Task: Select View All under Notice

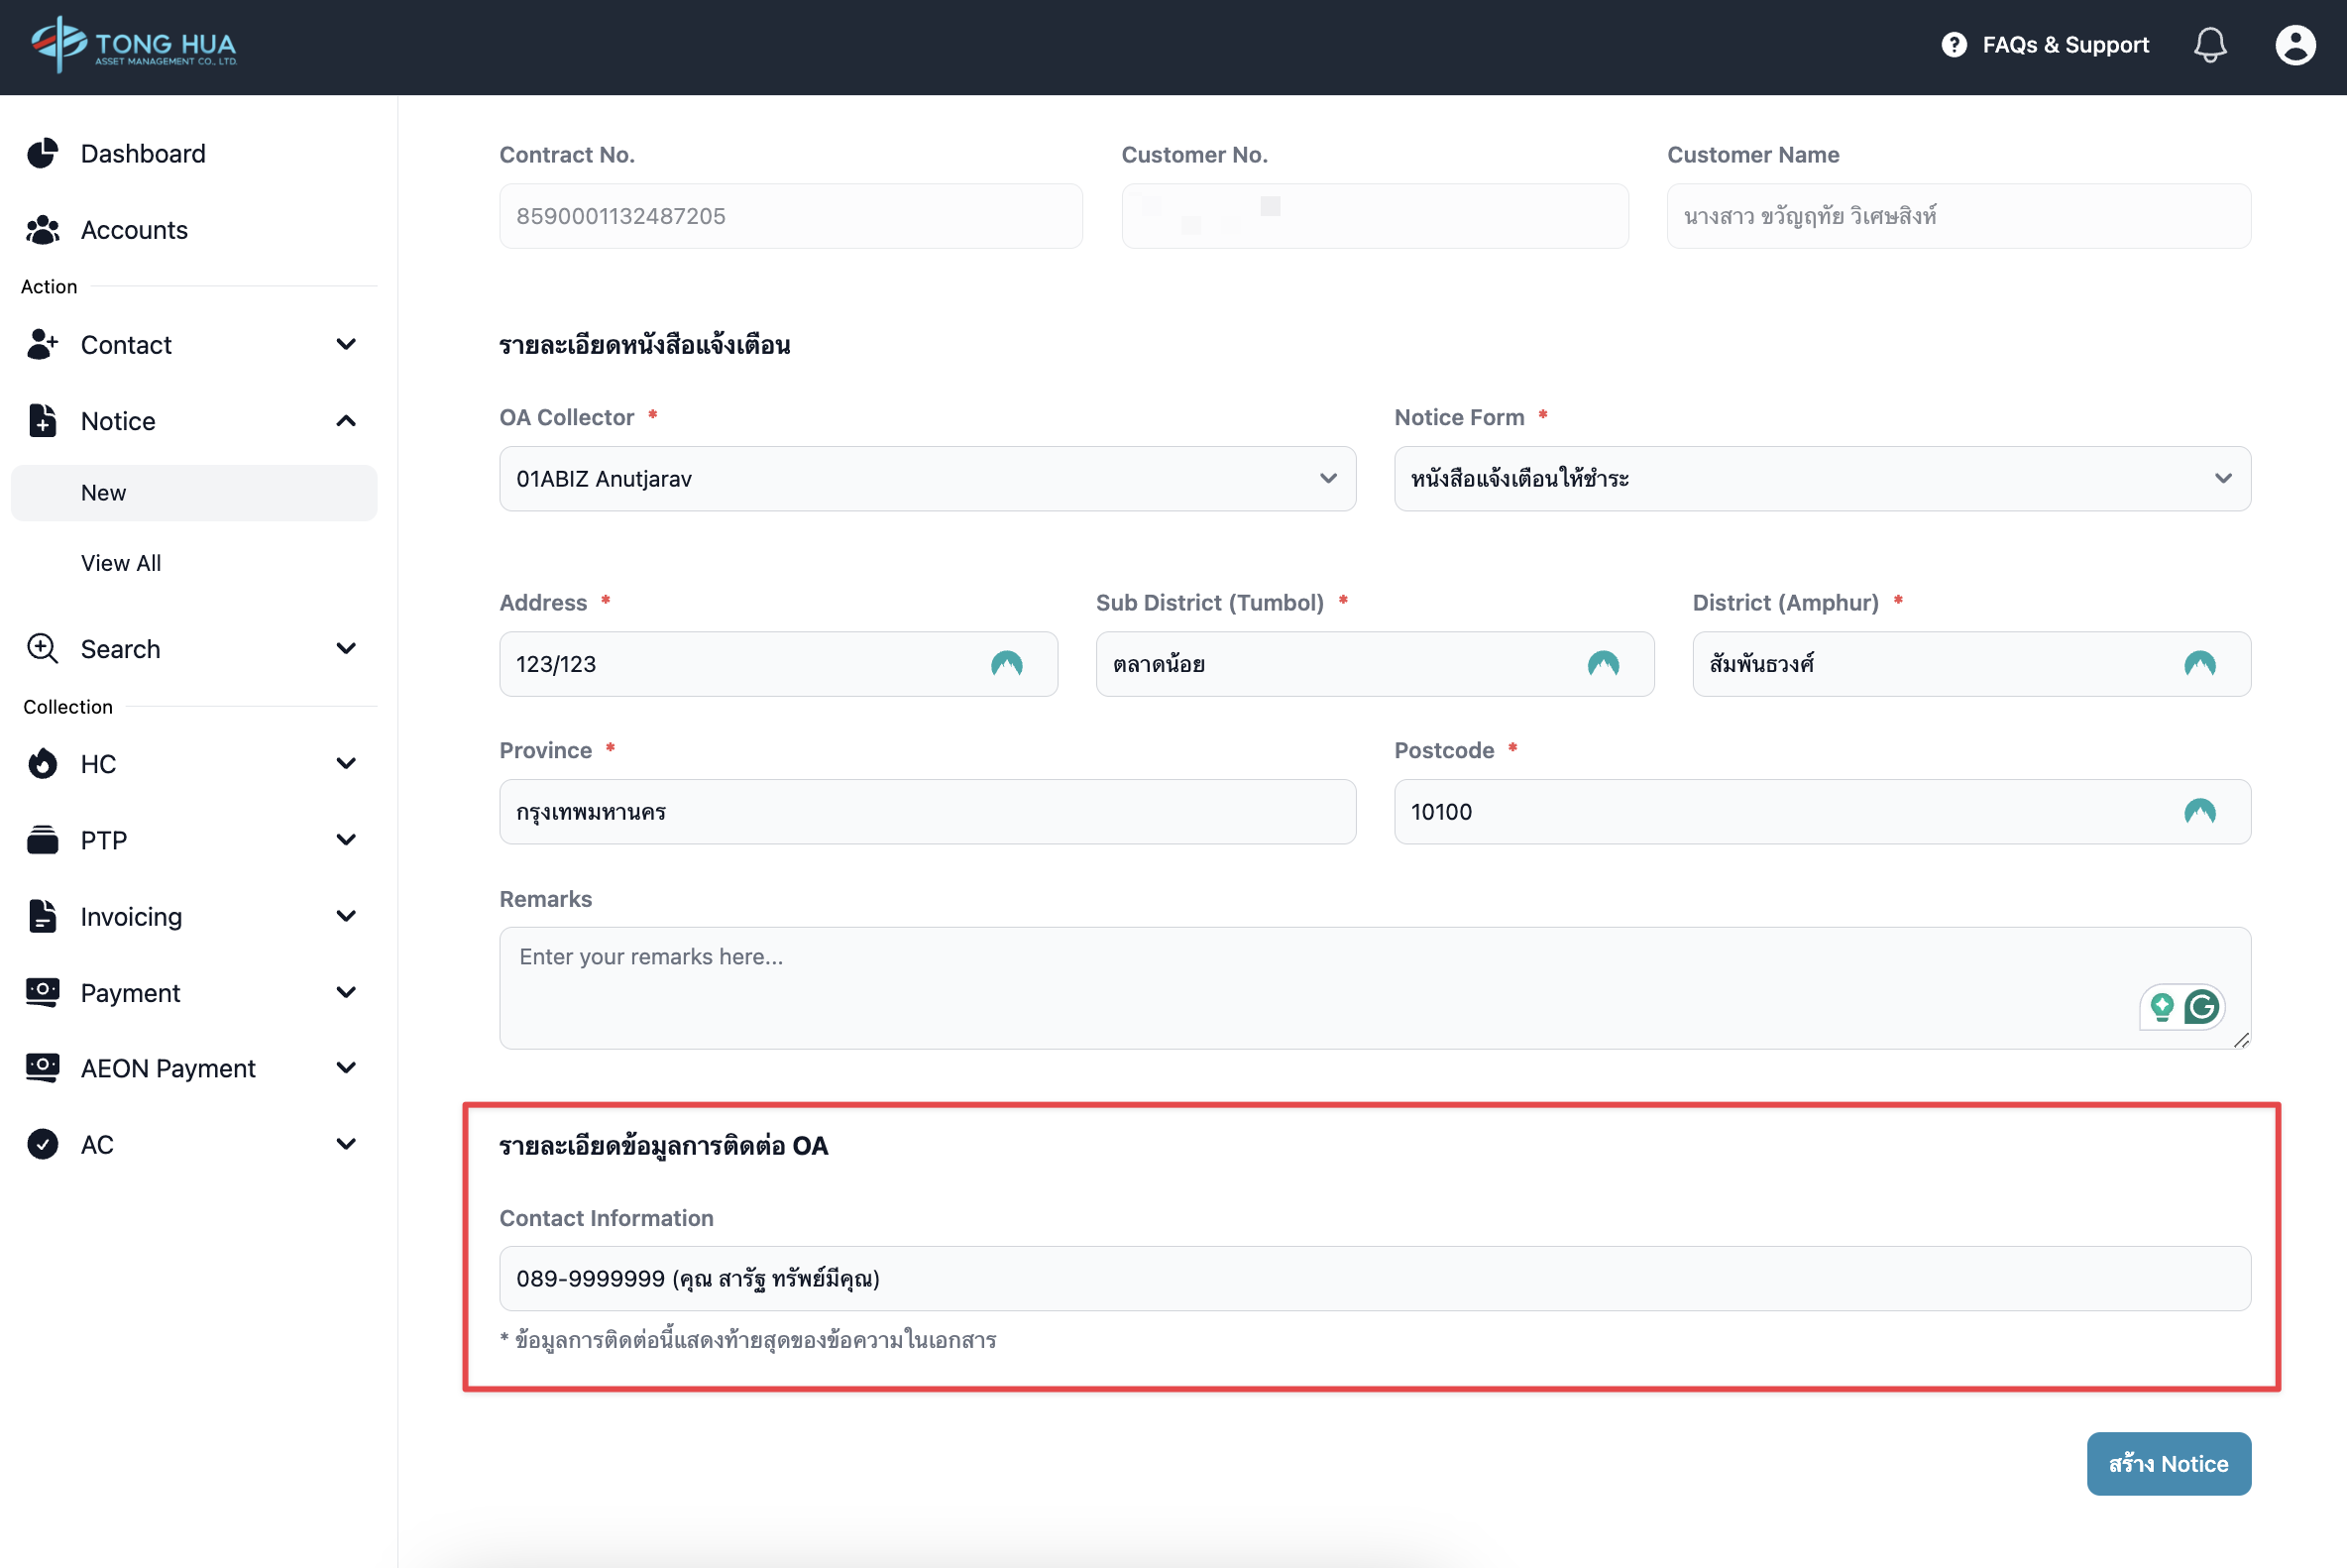Action: pos(121,563)
